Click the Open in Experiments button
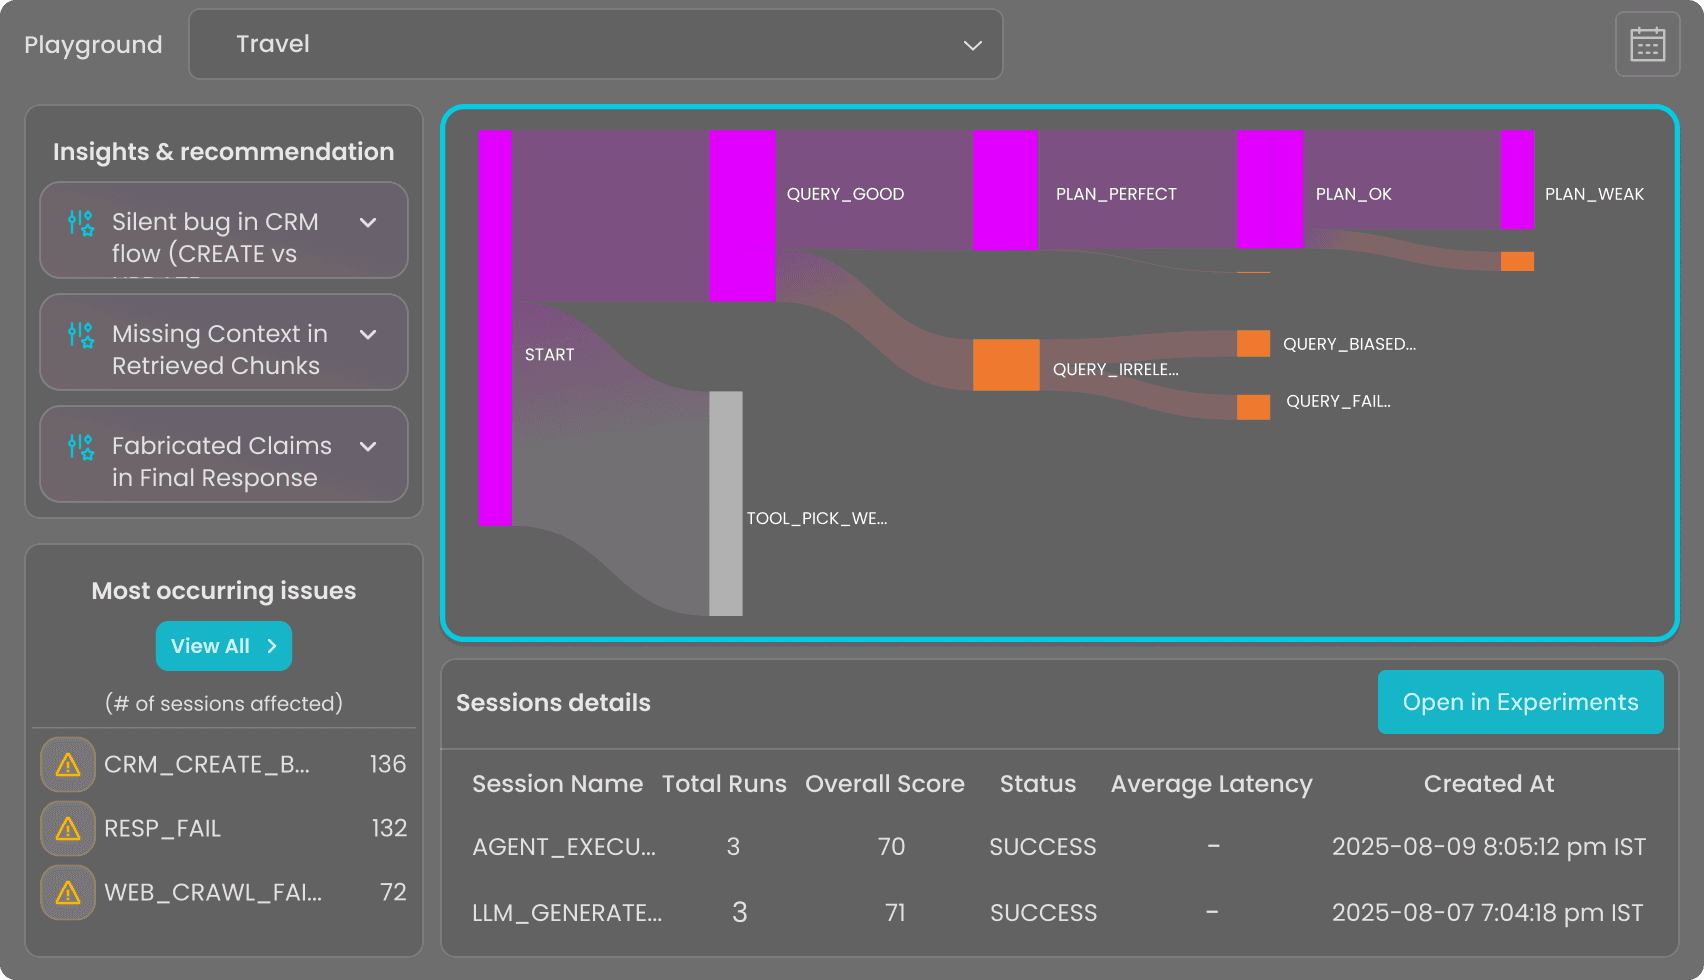The height and width of the screenshot is (980, 1704). coord(1519,702)
